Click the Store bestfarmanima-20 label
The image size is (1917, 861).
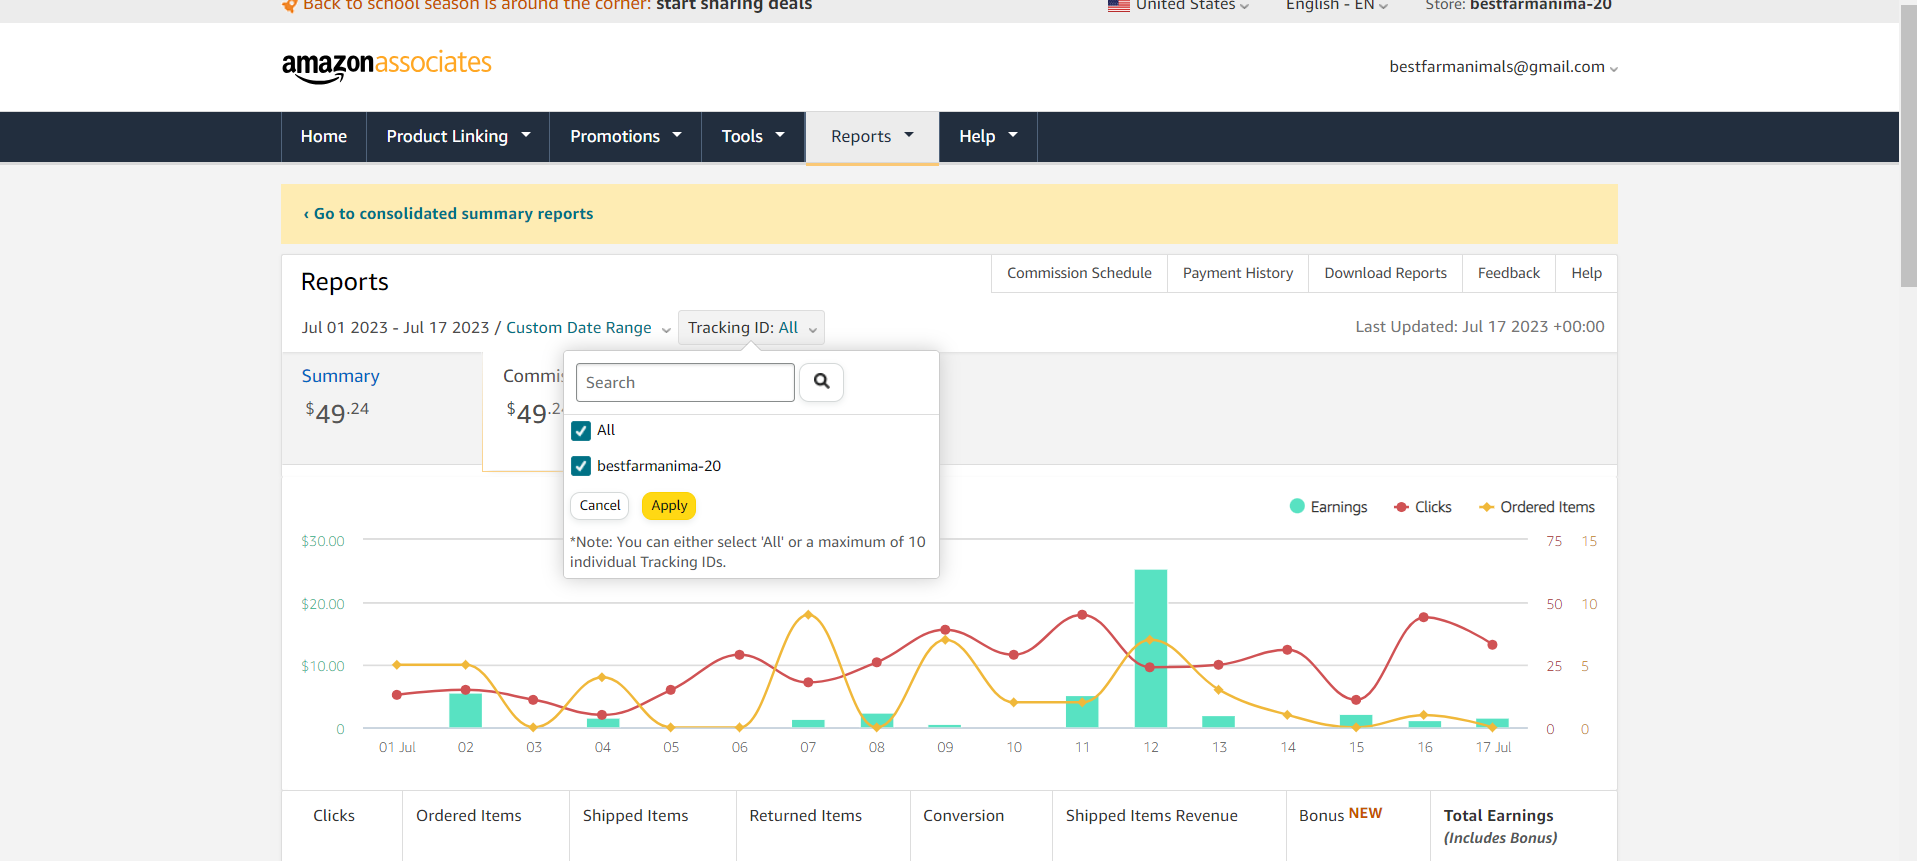[x=1518, y=5]
